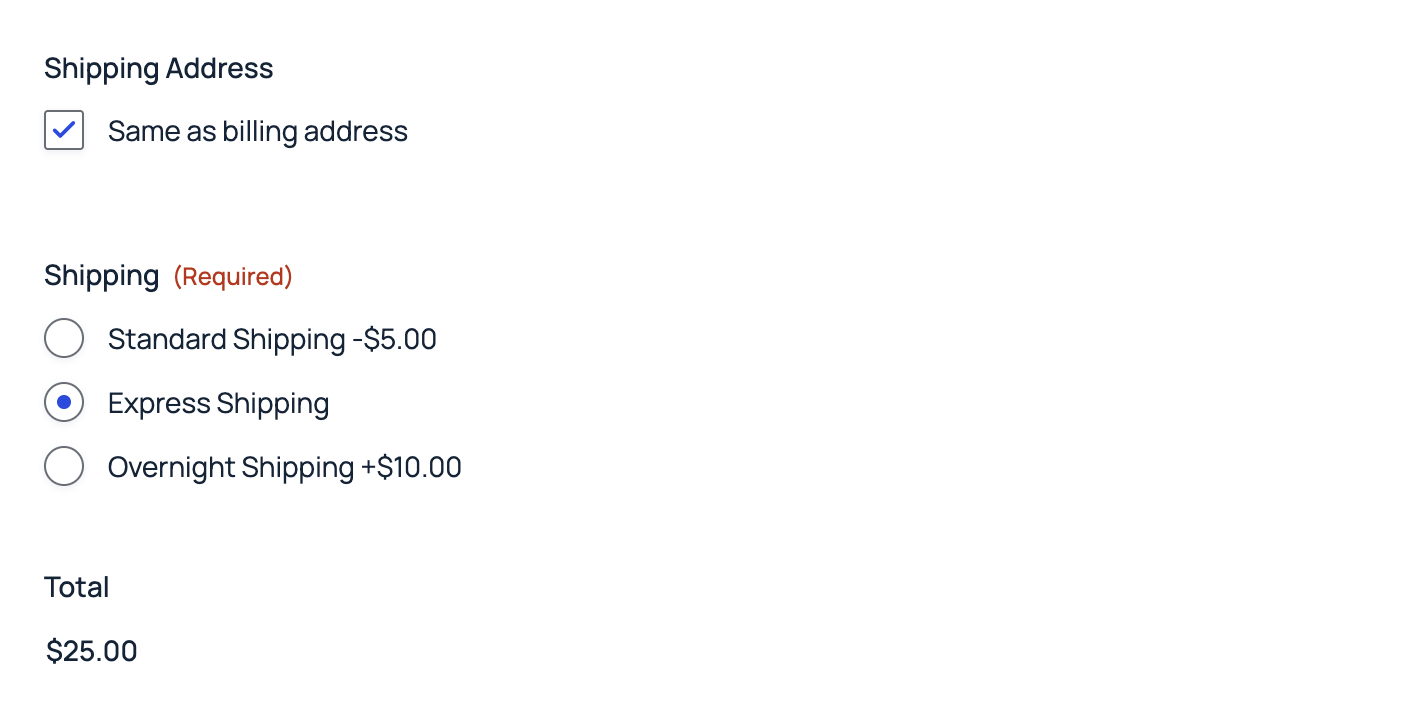The width and height of the screenshot is (1414, 714).
Task: Click the Overnight Shipping label text
Action: click(x=230, y=468)
